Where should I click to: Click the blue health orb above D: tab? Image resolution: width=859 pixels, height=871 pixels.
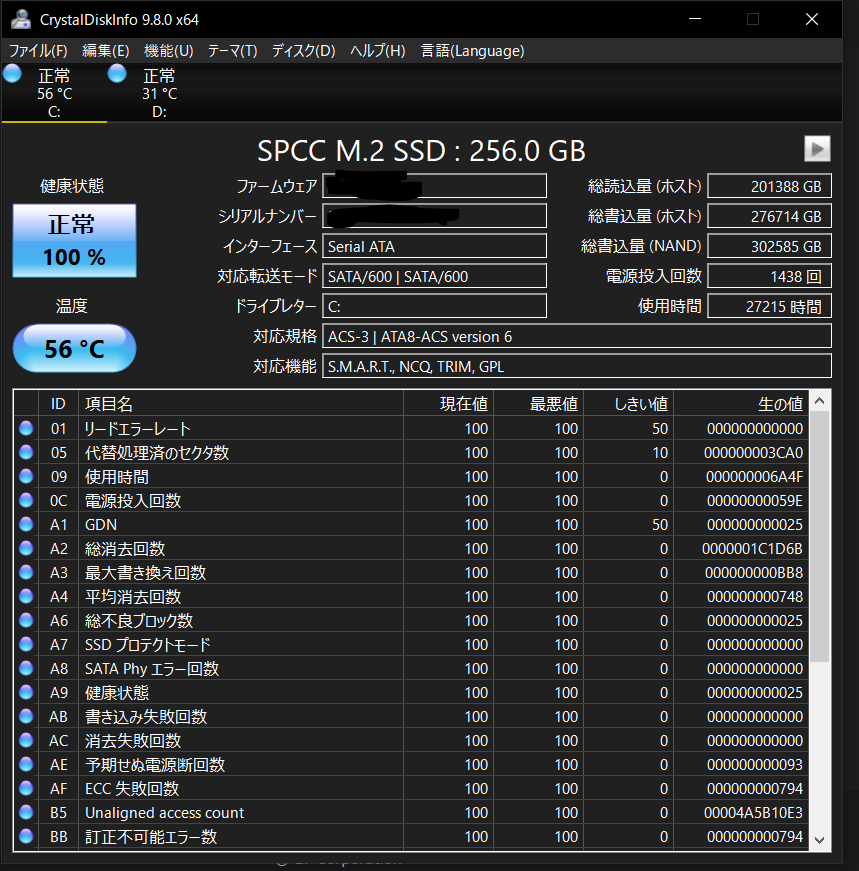117,73
